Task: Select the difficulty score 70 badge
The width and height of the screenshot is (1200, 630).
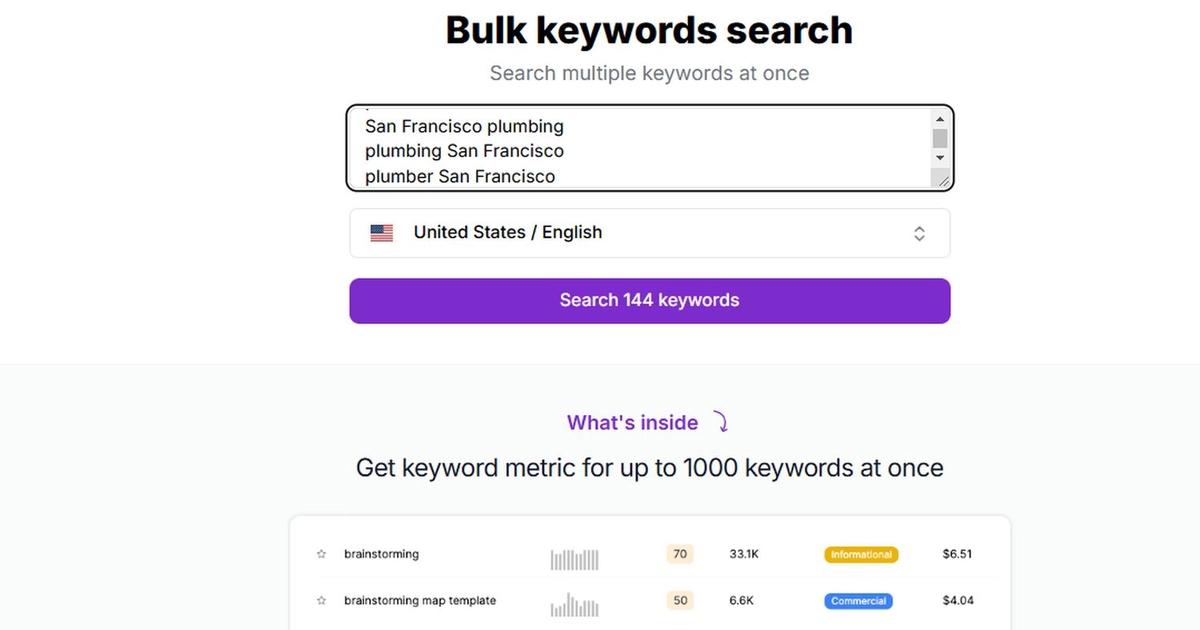Action: (680, 553)
